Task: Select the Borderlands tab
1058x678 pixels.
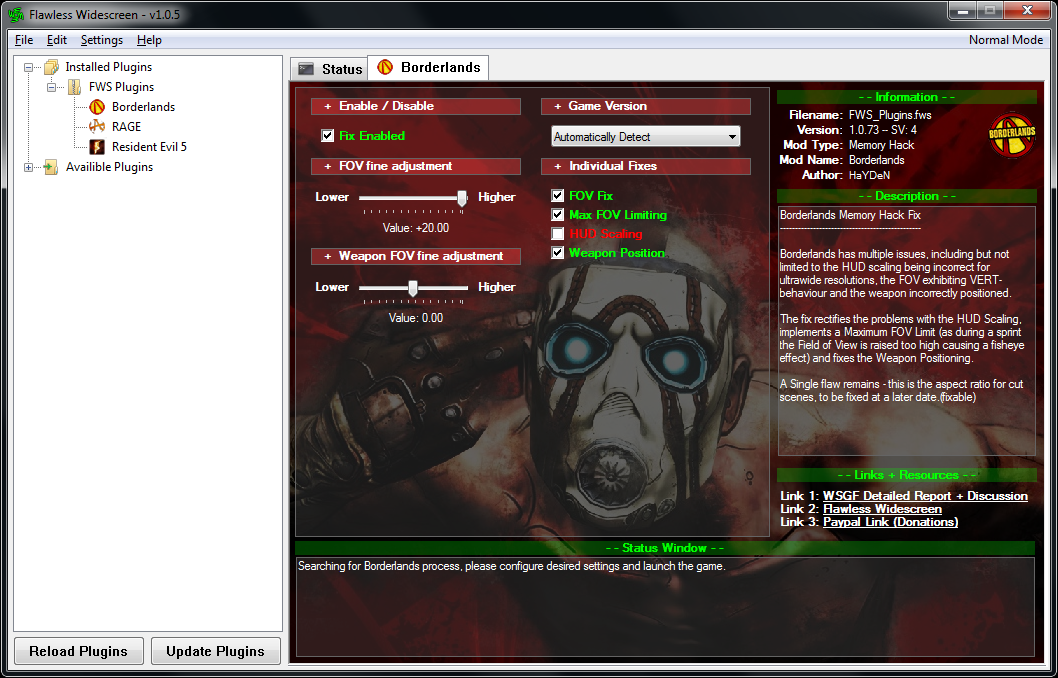Action: click(x=428, y=67)
